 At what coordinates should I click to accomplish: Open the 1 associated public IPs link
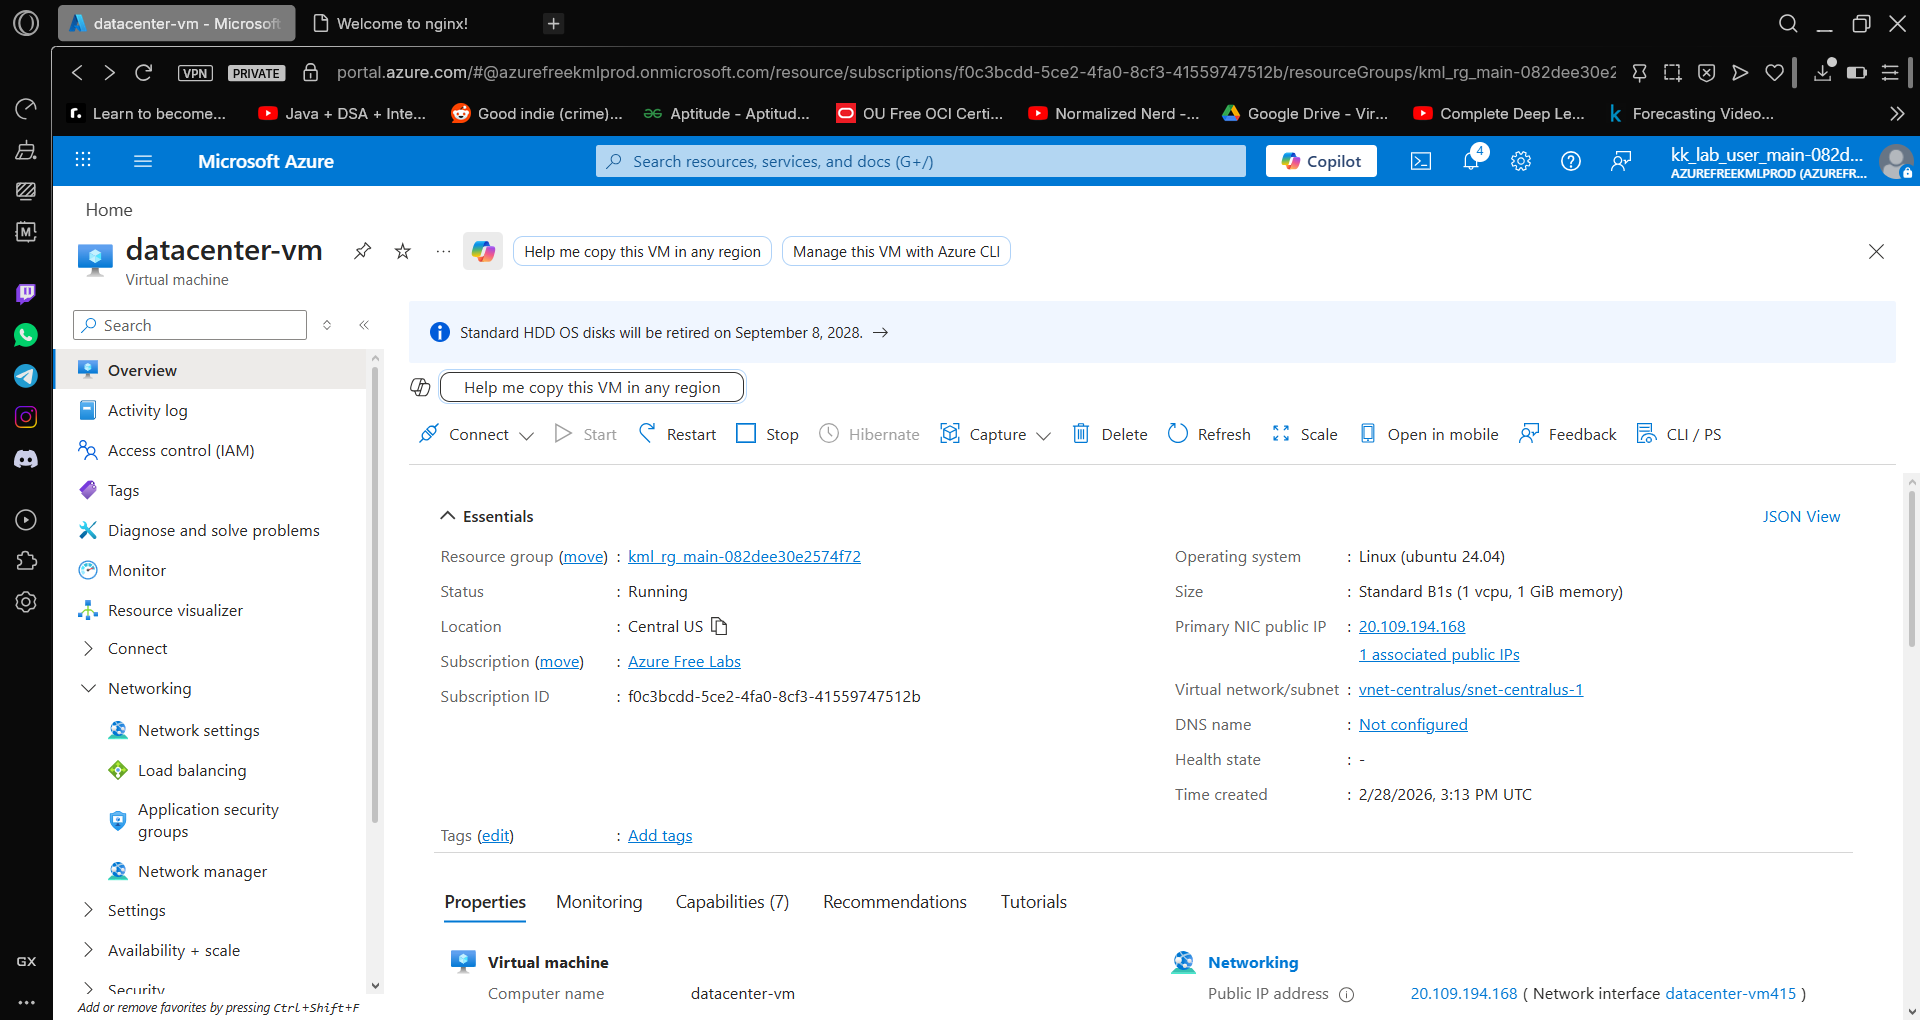tap(1439, 654)
